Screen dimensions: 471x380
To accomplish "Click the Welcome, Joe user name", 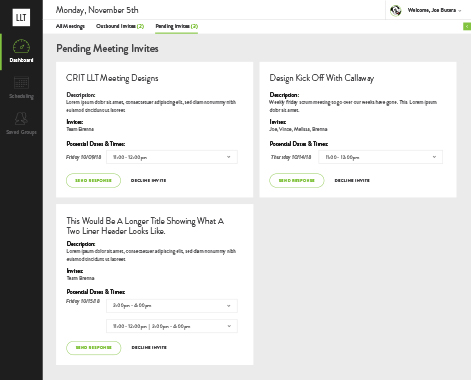I will (432, 10).
